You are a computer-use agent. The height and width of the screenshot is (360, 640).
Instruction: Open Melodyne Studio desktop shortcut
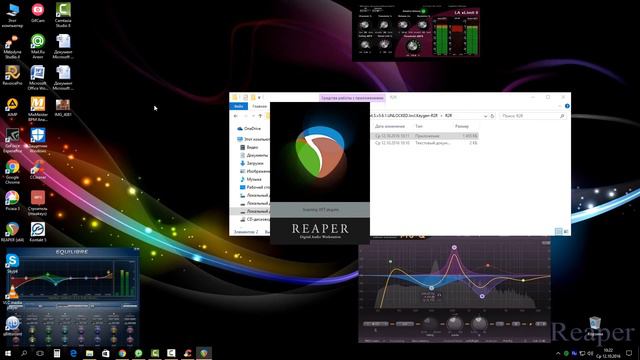coord(12,47)
